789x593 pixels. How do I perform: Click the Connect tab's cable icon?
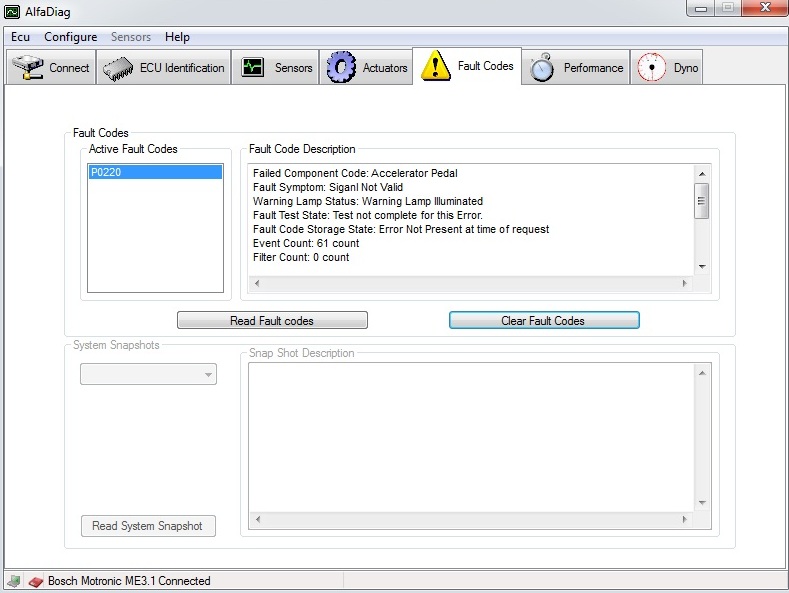click(28, 68)
